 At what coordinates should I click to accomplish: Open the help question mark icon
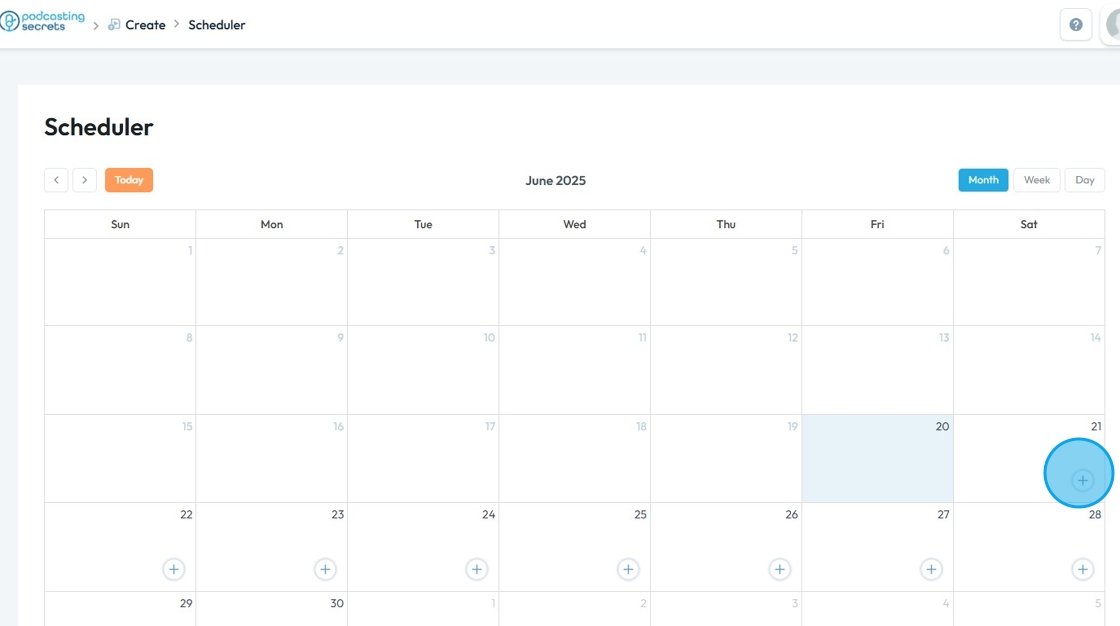click(1076, 25)
